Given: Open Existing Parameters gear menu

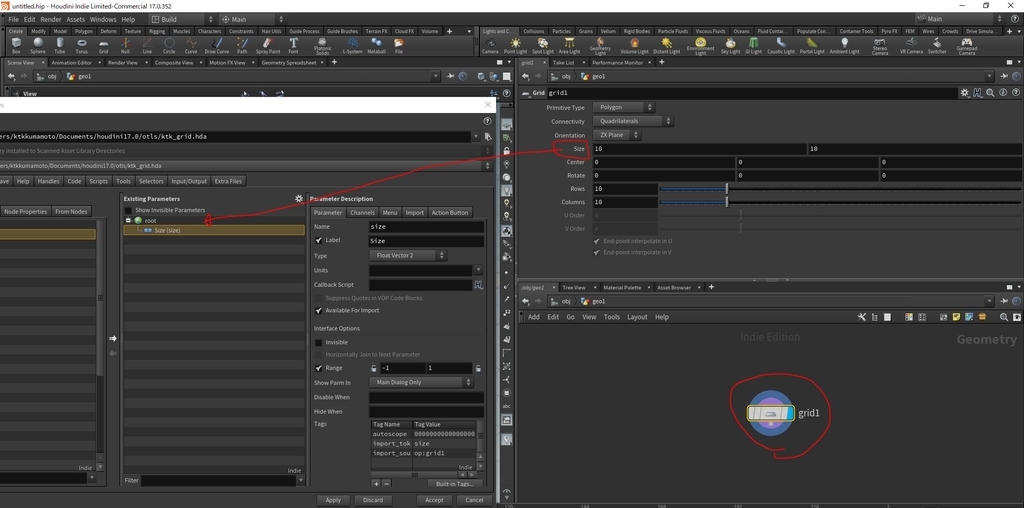Looking at the screenshot, I should pos(299,198).
